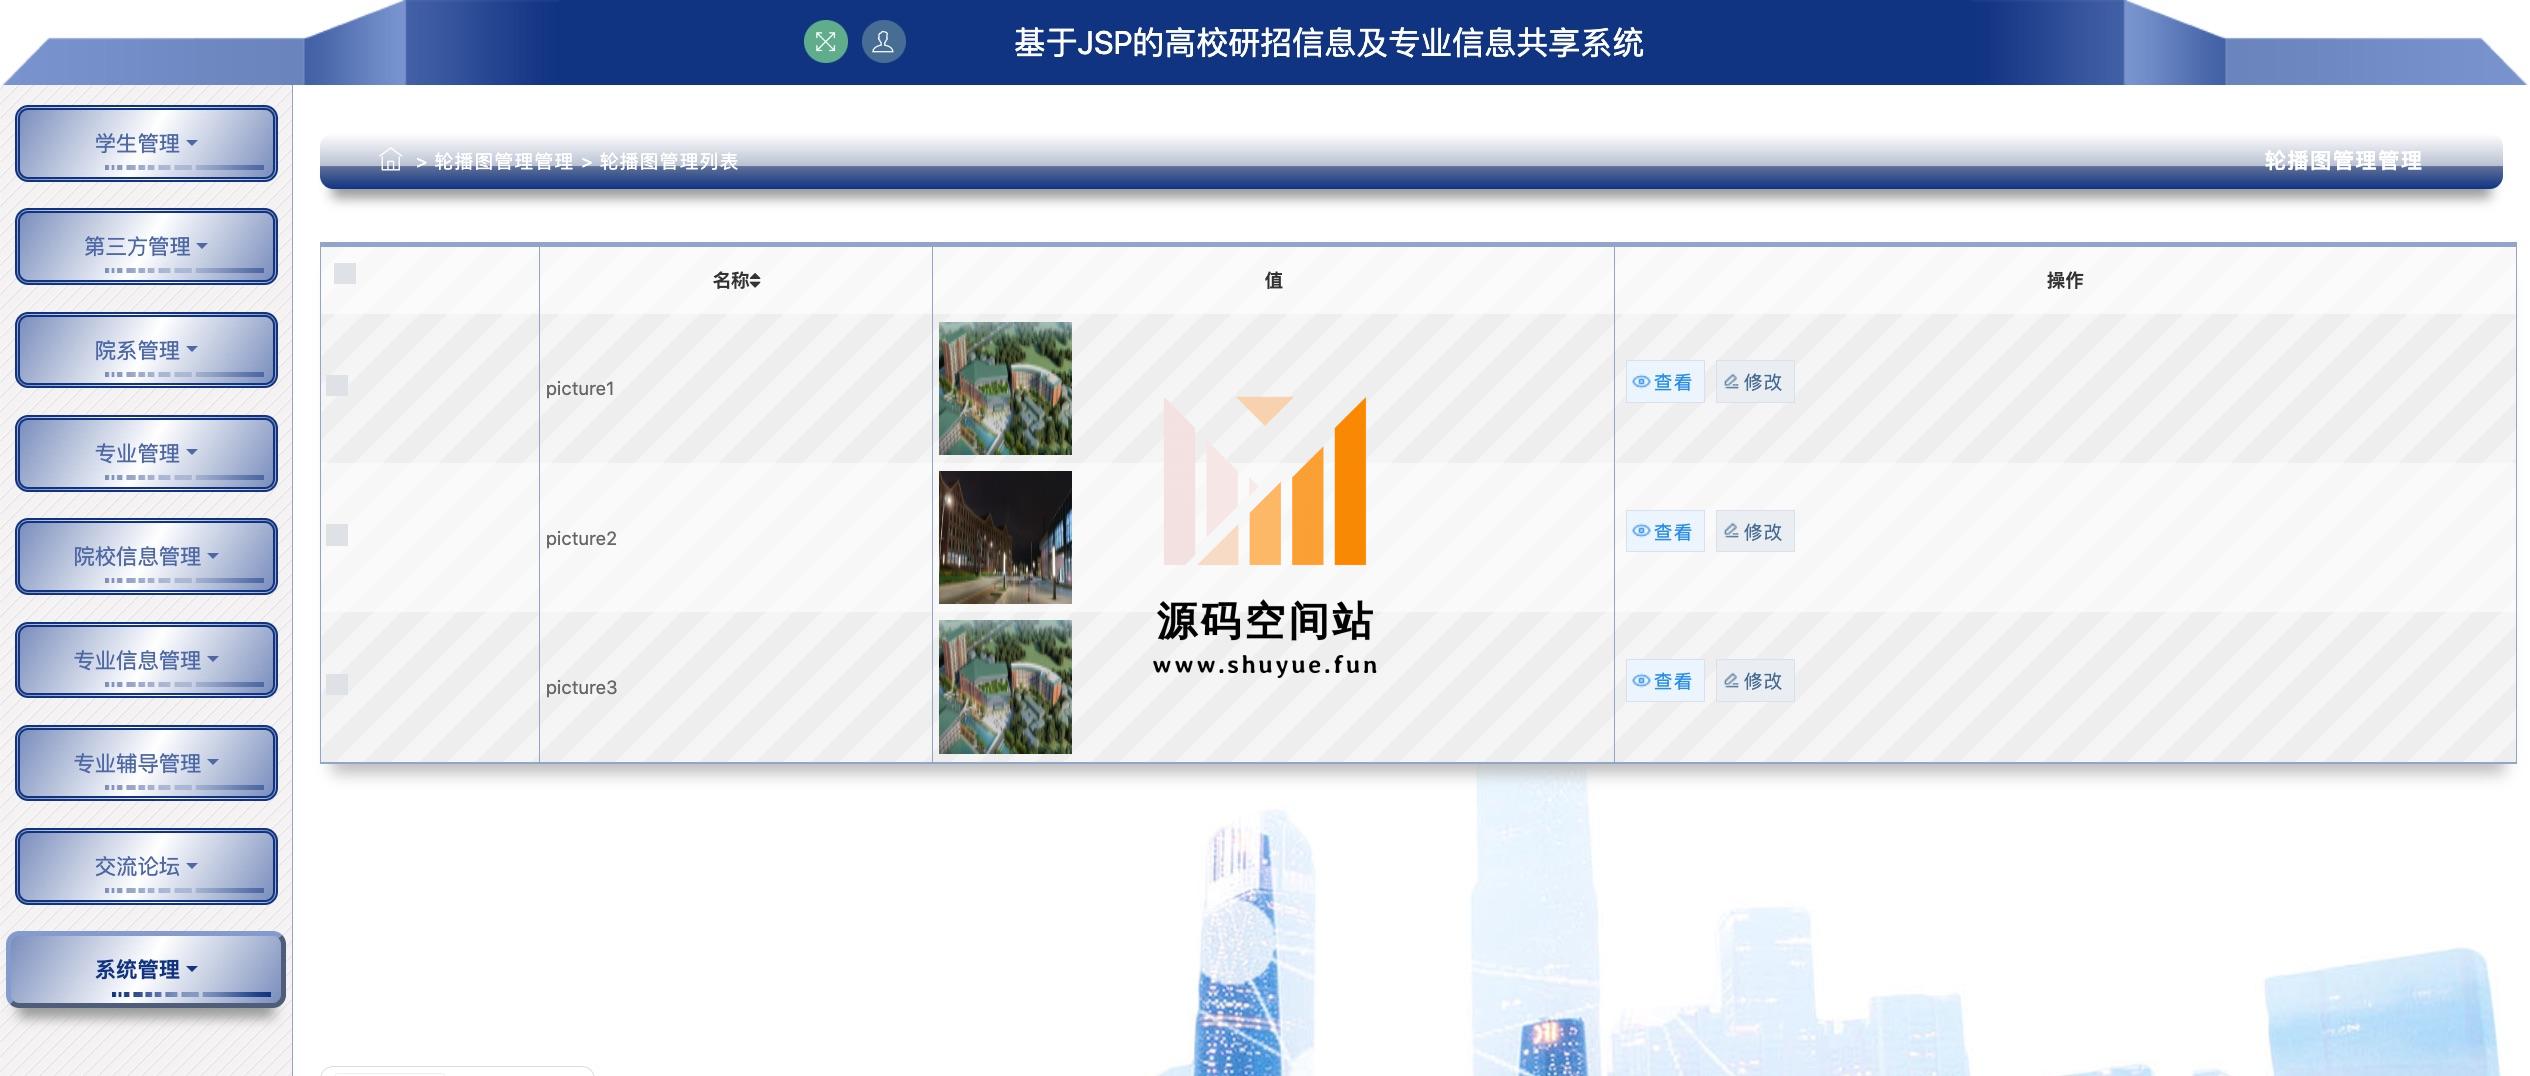This screenshot has height=1076, width=2530.
Task: Click the picture2 name cell
Action: click(735, 538)
